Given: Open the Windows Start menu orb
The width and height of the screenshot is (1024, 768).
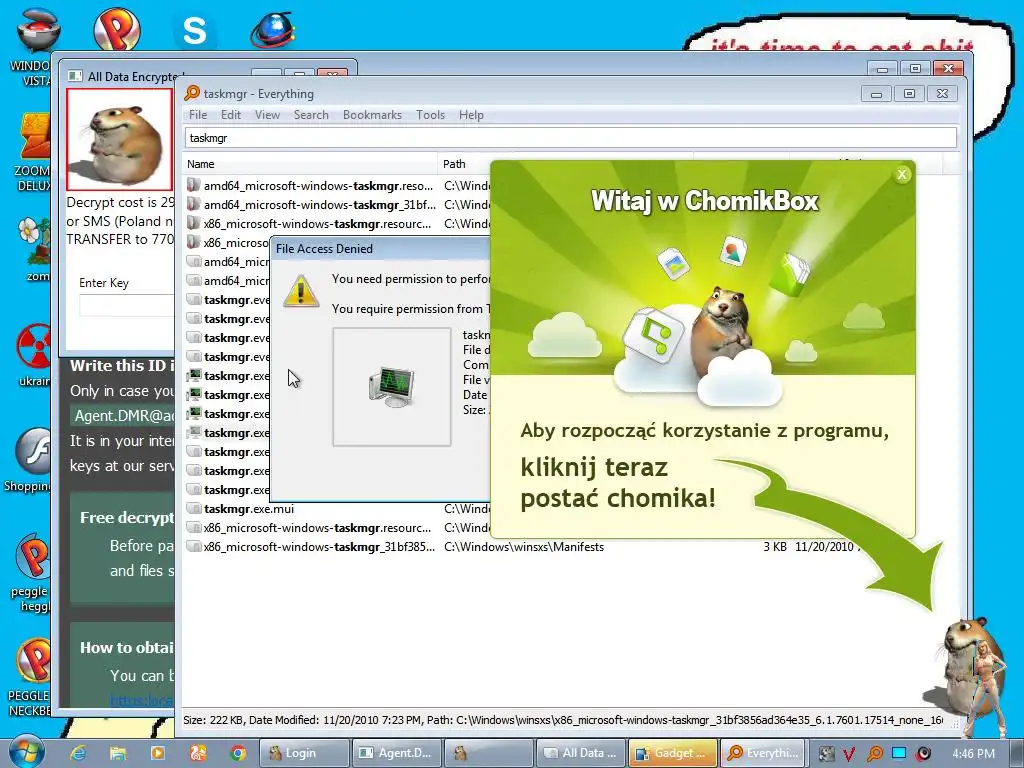Looking at the screenshot, I should coord(26,753).
